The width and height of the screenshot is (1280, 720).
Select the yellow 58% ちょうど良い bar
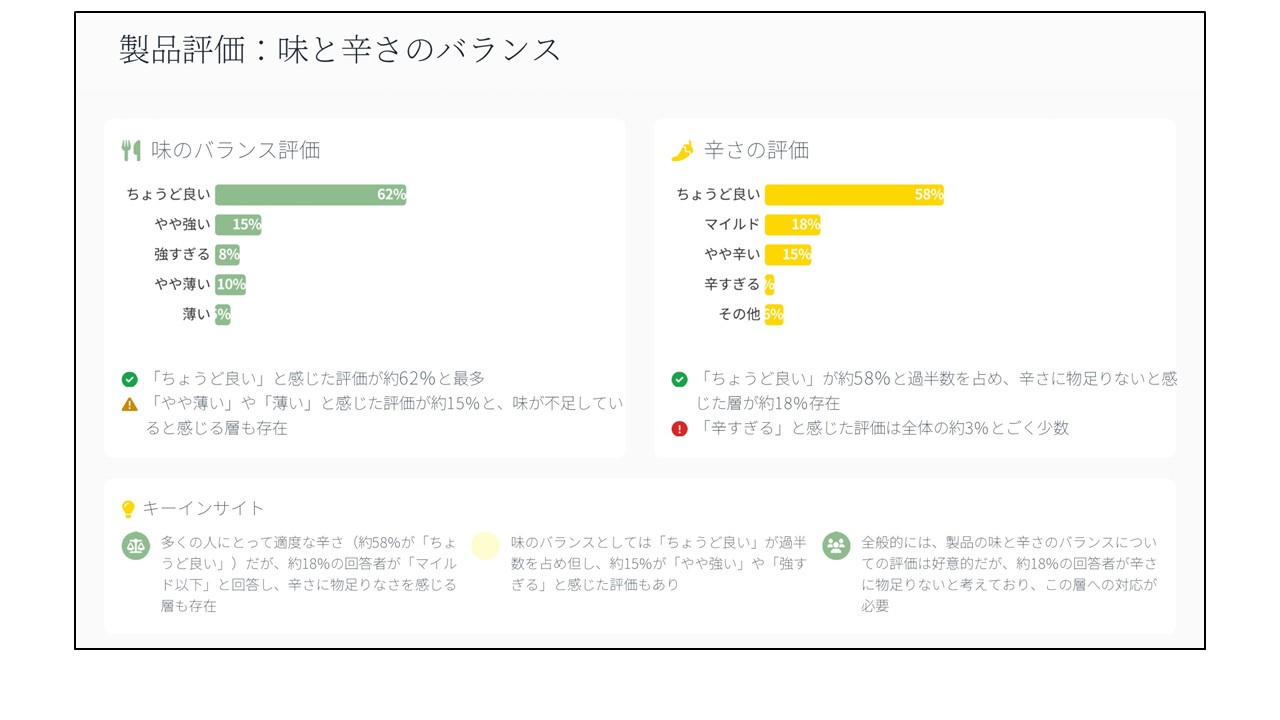(x=853, y=195)
